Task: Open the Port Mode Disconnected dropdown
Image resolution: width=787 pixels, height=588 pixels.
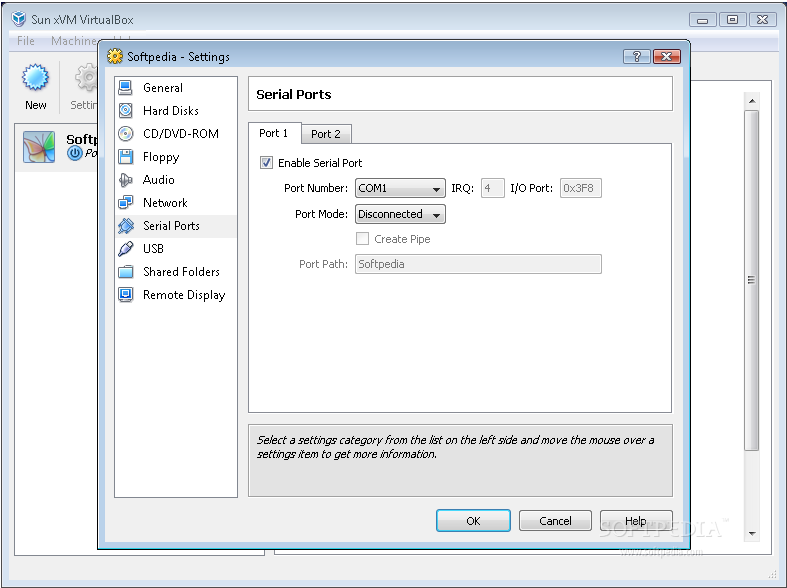Action: [x=400, y=214]
